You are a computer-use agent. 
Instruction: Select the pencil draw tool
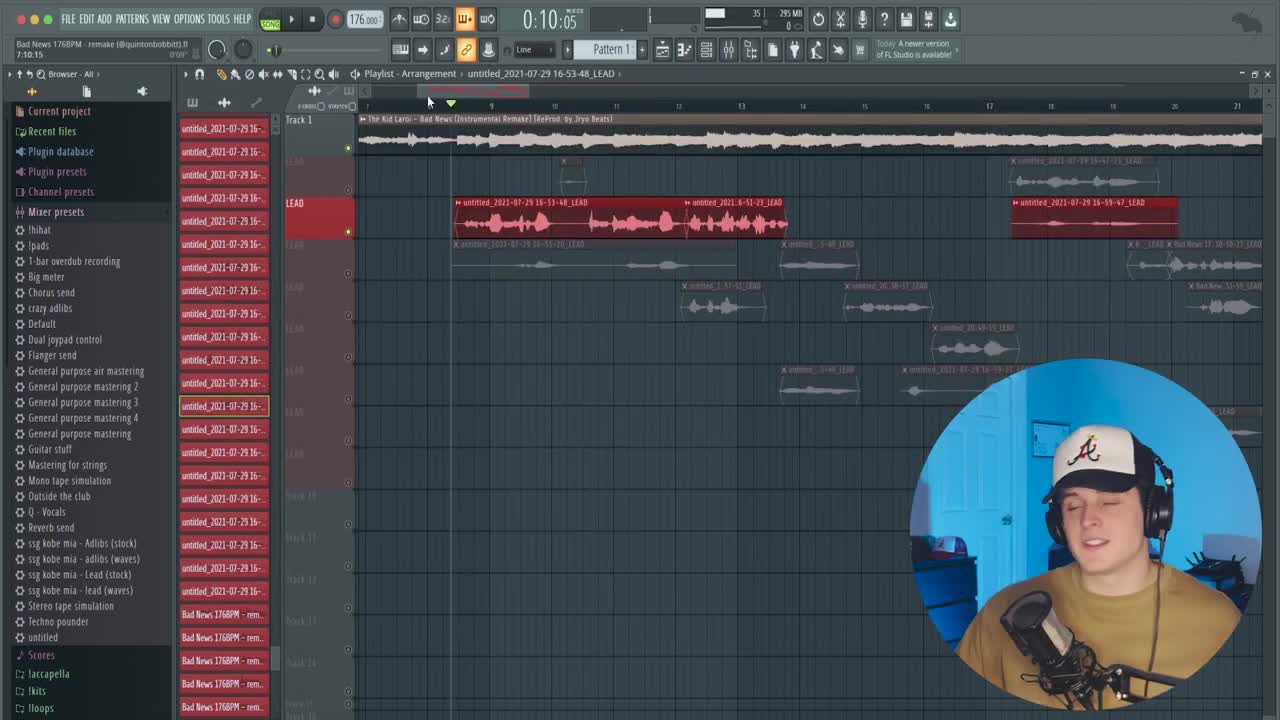pos(221,74)
